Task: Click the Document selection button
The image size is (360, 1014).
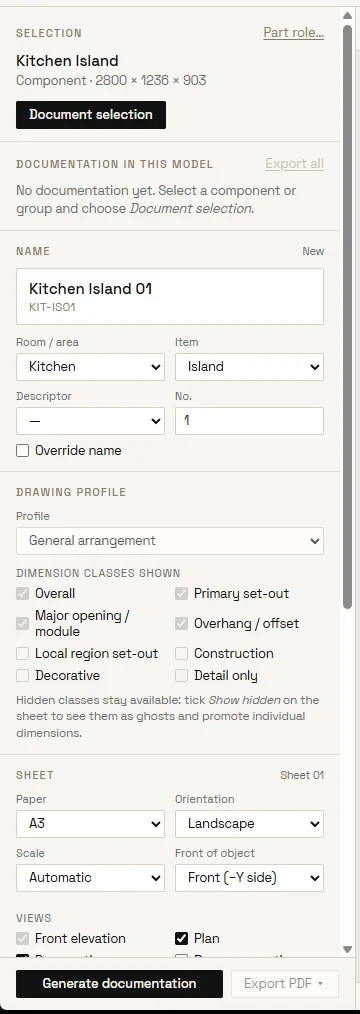Action: point(91,114)
